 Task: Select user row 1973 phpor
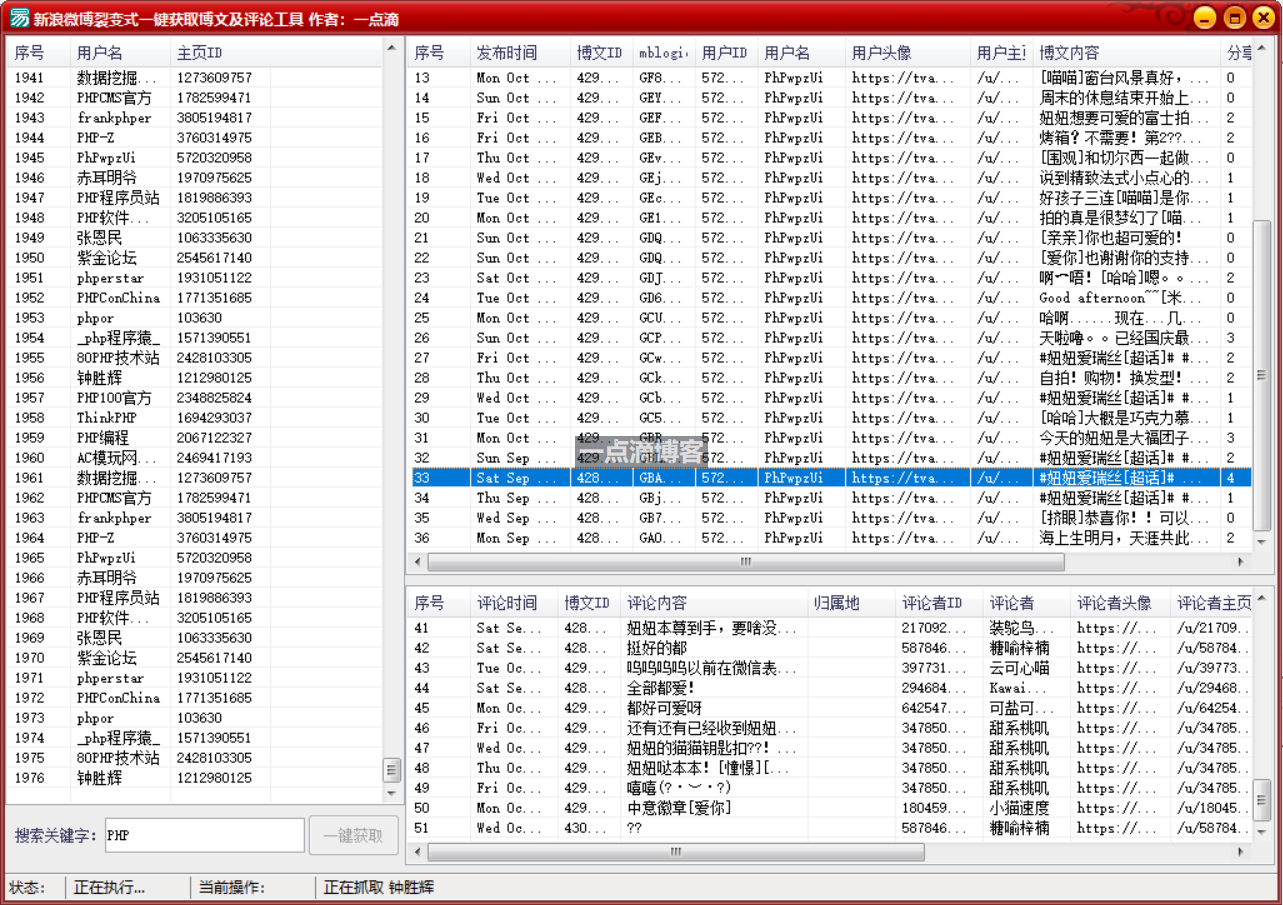[x=195, y=718]
